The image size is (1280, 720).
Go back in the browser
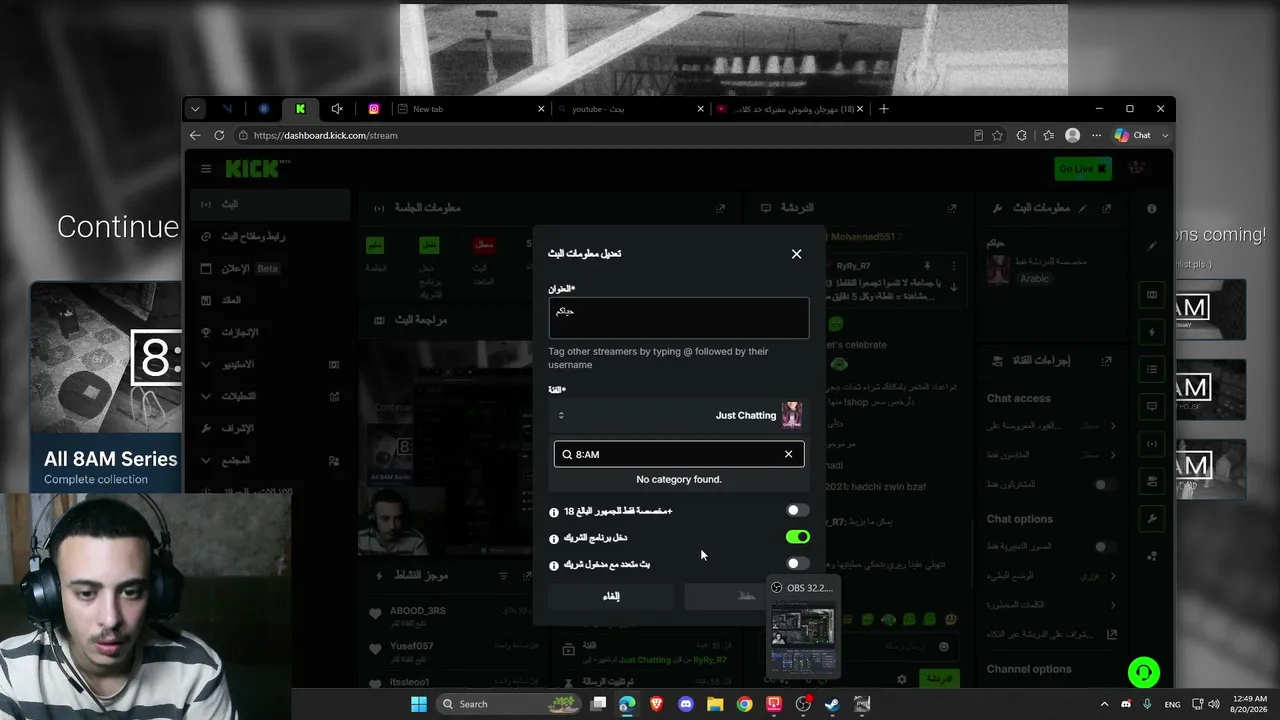(x=196, y=135)
